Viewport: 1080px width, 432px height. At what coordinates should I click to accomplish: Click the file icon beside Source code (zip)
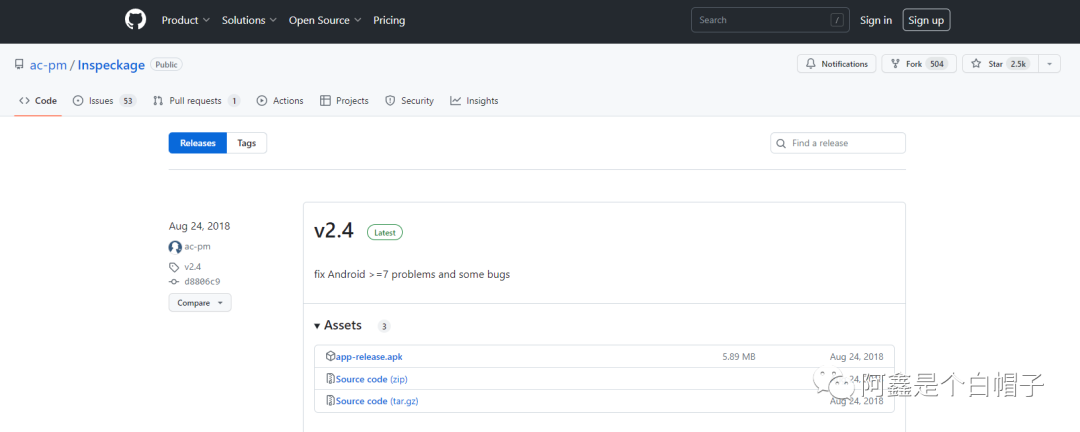330,379
